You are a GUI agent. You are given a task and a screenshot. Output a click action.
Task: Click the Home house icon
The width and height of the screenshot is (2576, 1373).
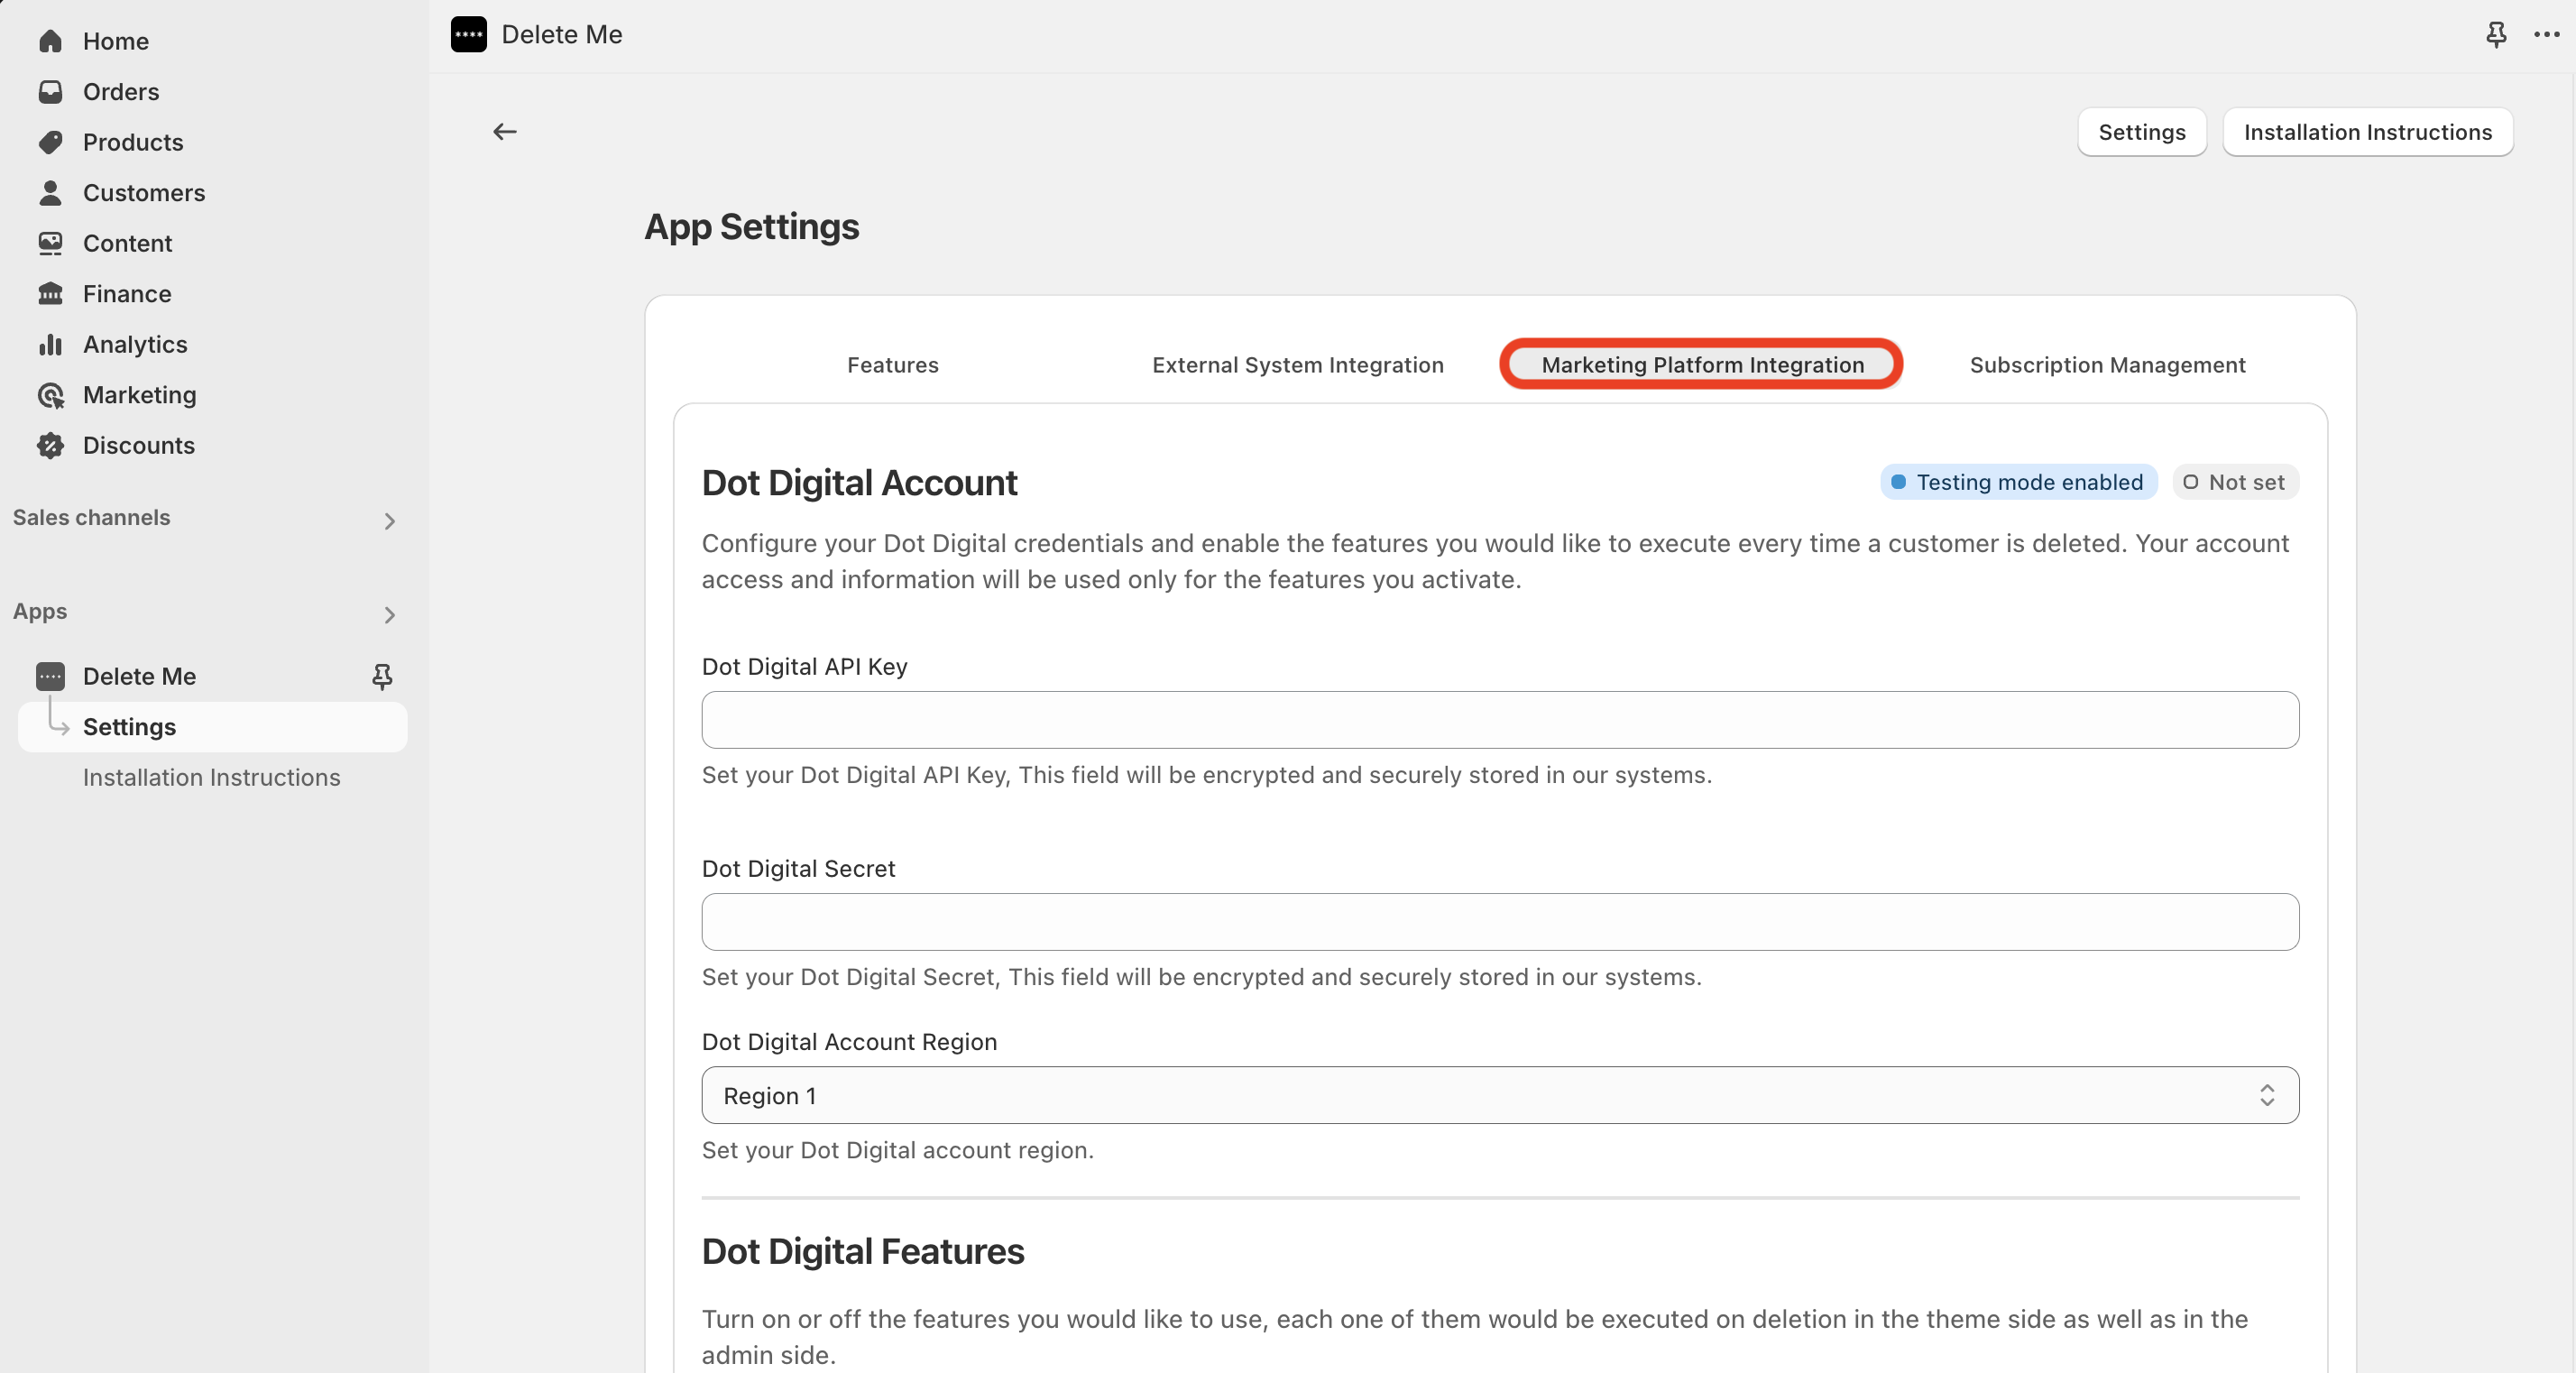(50, 41)
